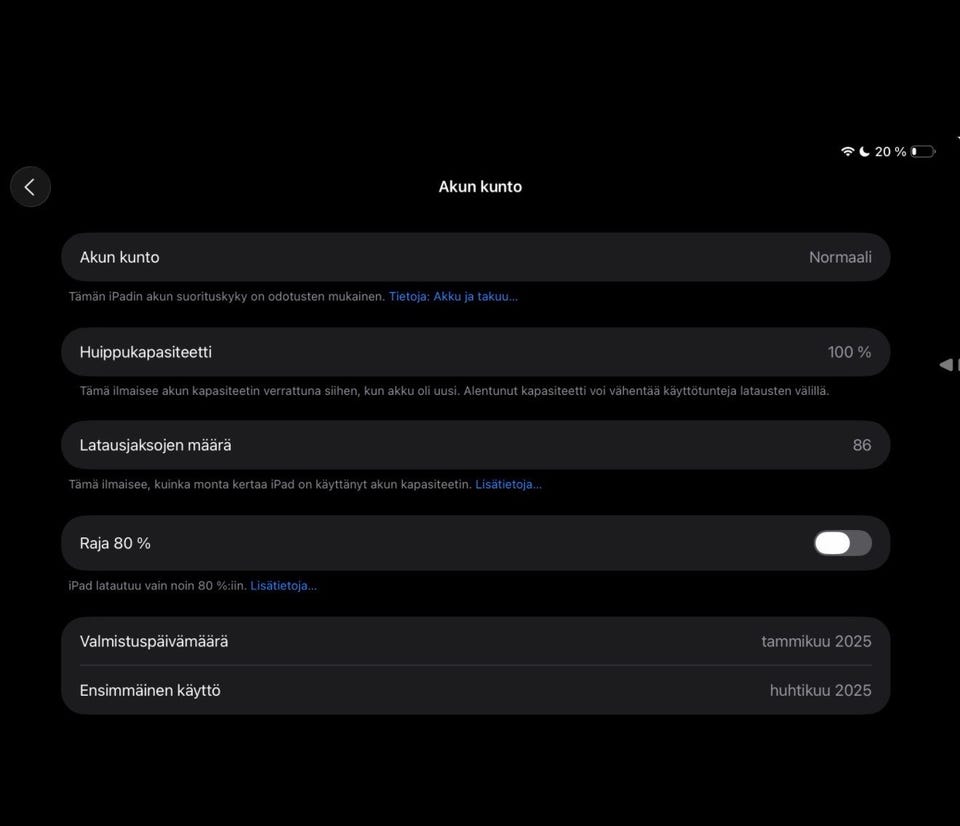Tap the battery indicator icon
Screen dimensions: 960x826
pyautogui.click(x=922, y=152)
